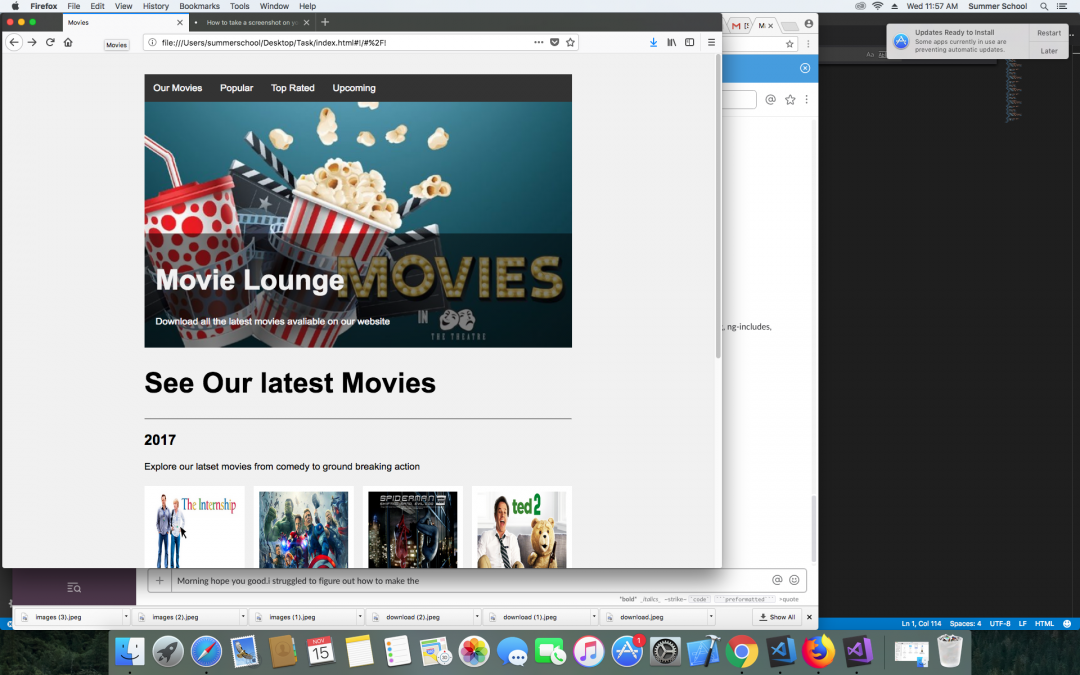Select the Ted 2 movie poster

coord(521,529)
